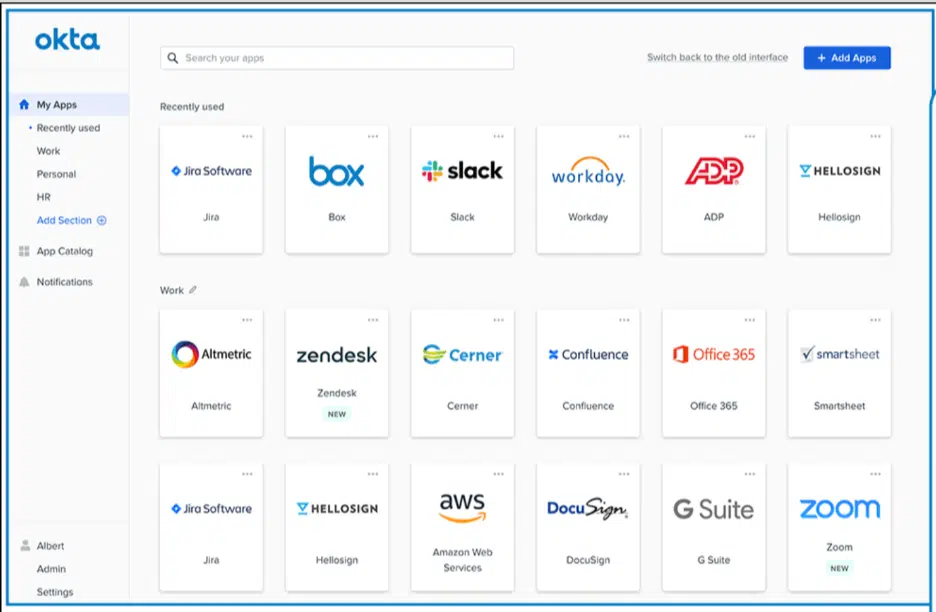The width and height of the screenshot is (936, 612).
Task: Open the DocuSign app tile
Action: (x=588, y=527)
